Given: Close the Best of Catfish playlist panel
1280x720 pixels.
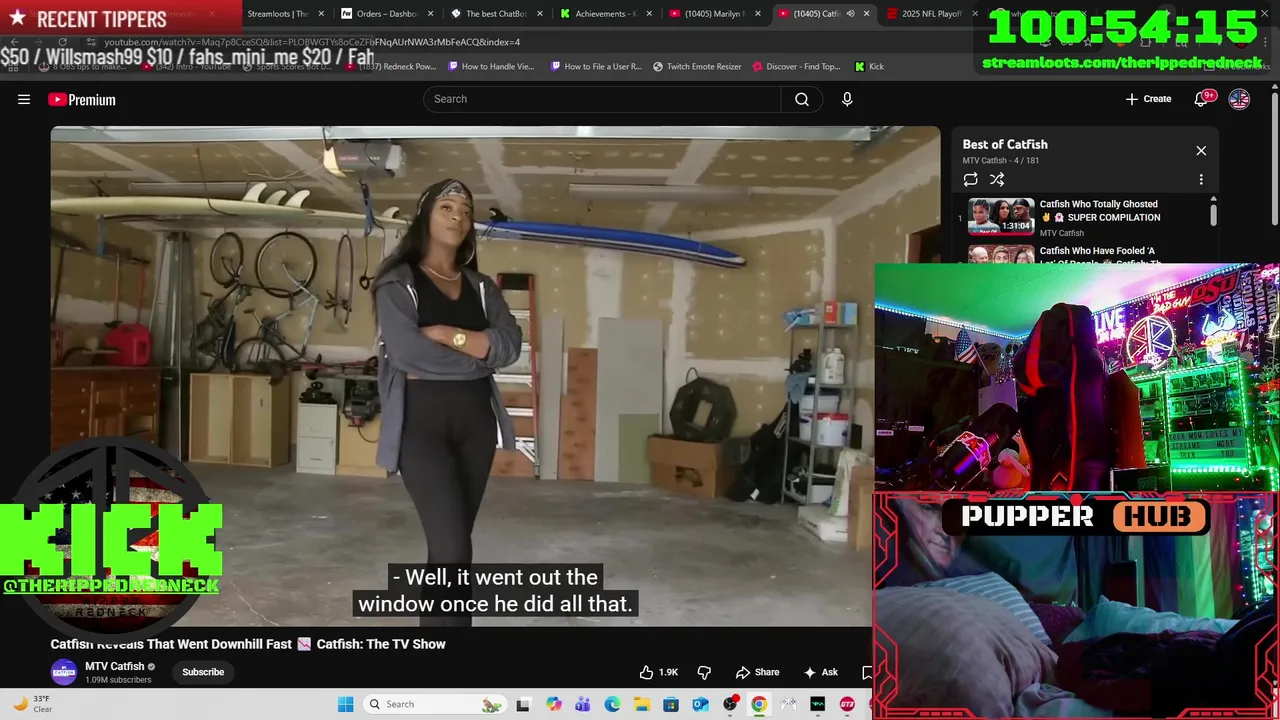Looking at the screenshot, I should [1201, 151].
